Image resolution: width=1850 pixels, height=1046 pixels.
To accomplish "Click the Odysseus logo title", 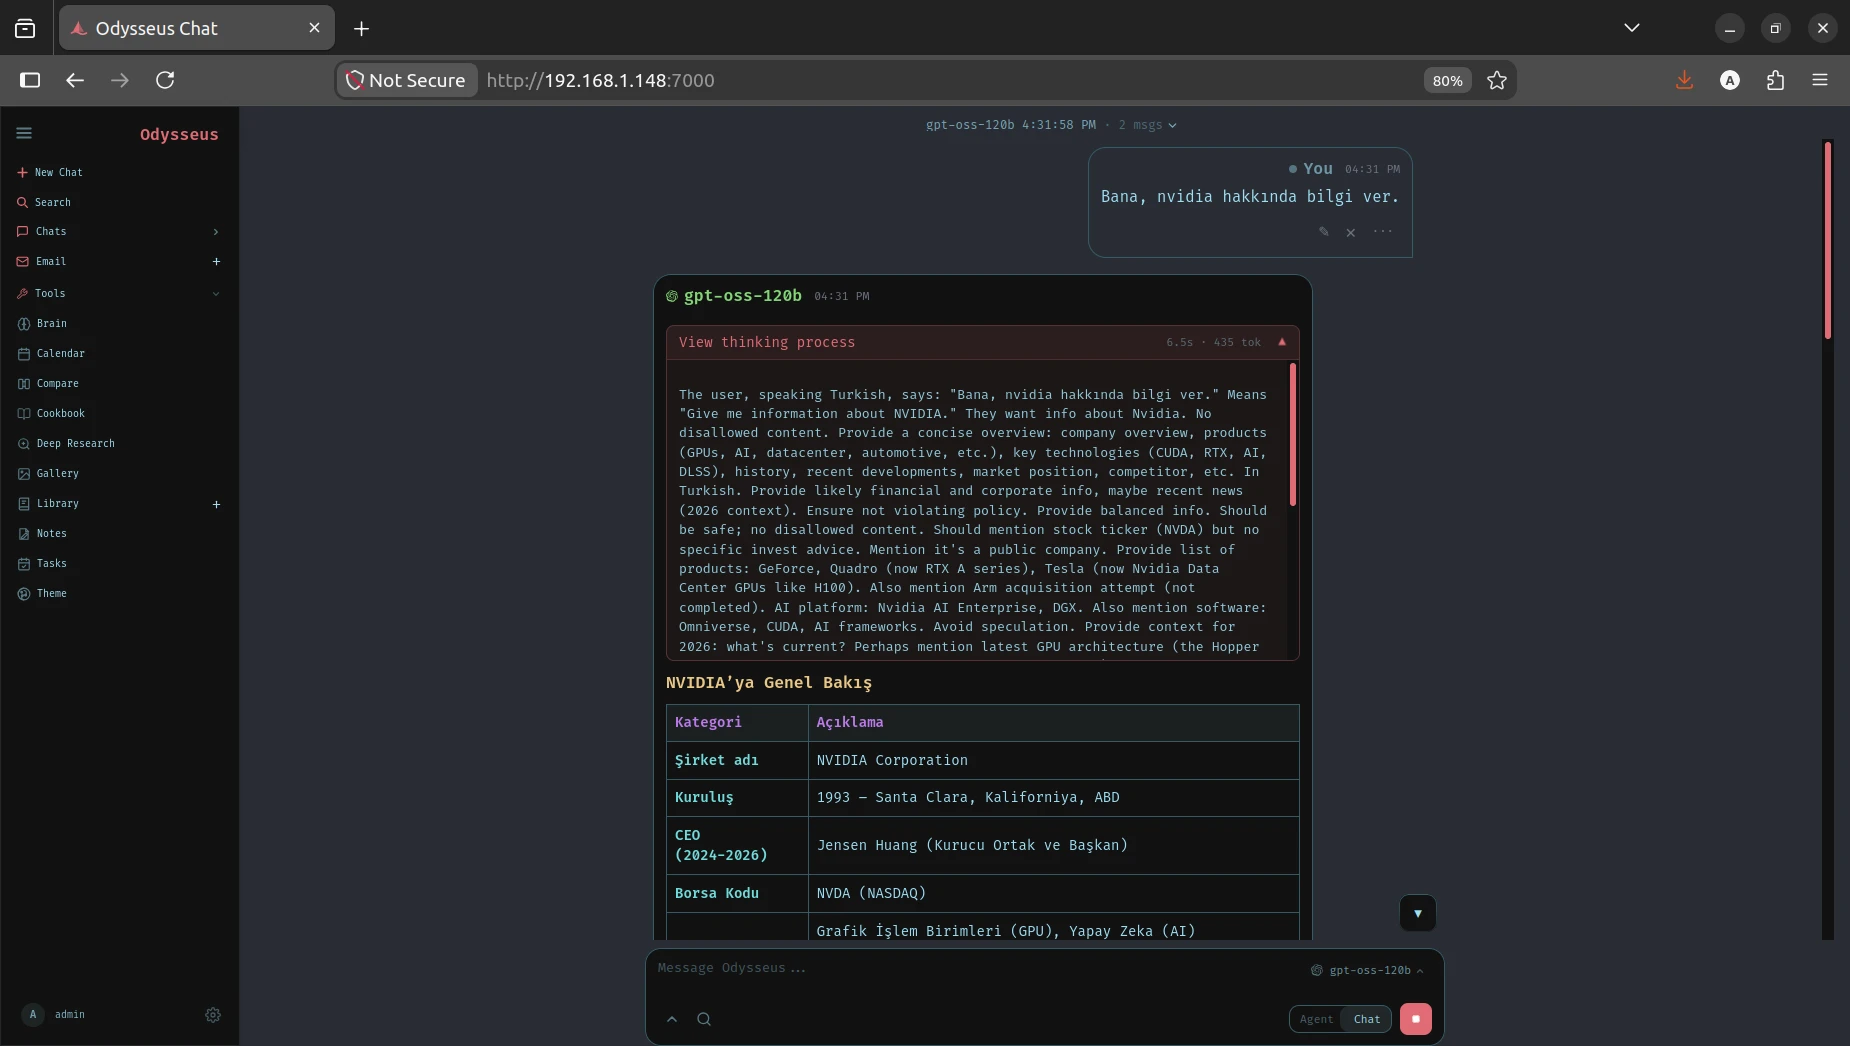I will coord(179,134).
